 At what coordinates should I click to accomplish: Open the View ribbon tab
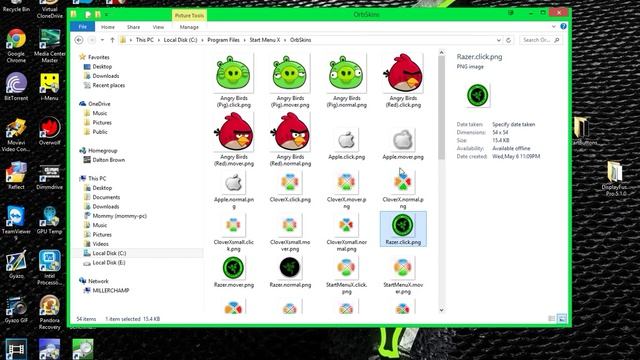click(x=158, y=27)
